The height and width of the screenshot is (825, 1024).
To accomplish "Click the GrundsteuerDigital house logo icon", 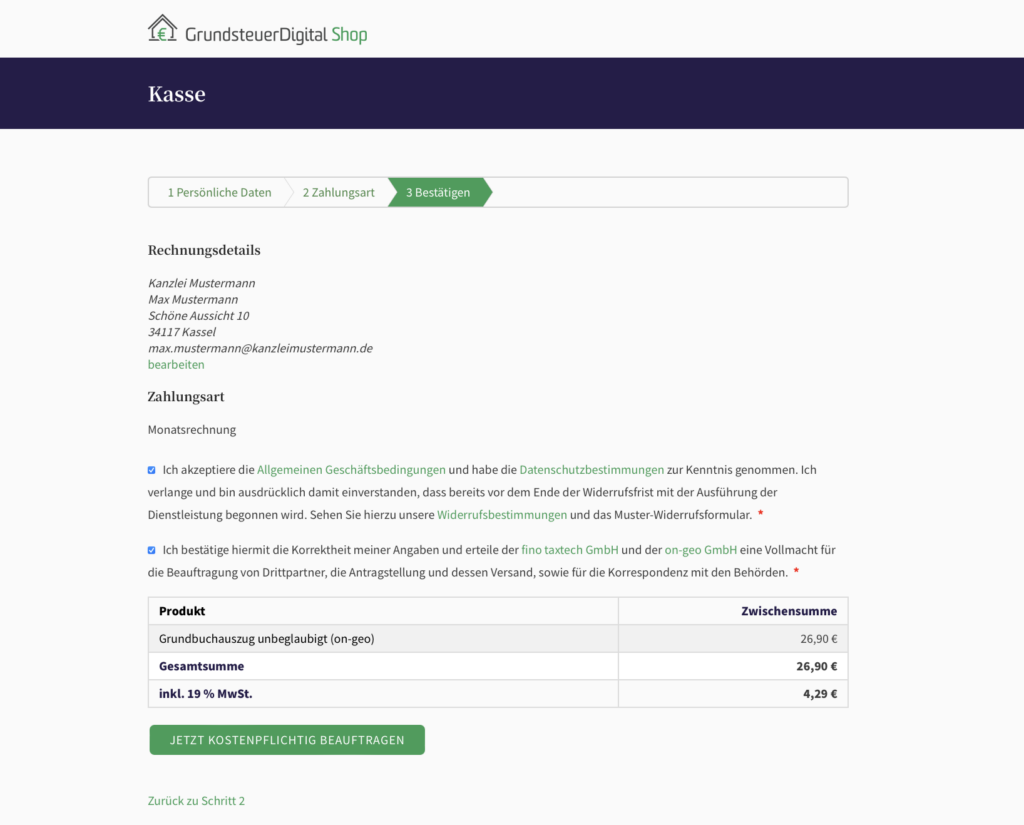I will [x=162, y=29].
